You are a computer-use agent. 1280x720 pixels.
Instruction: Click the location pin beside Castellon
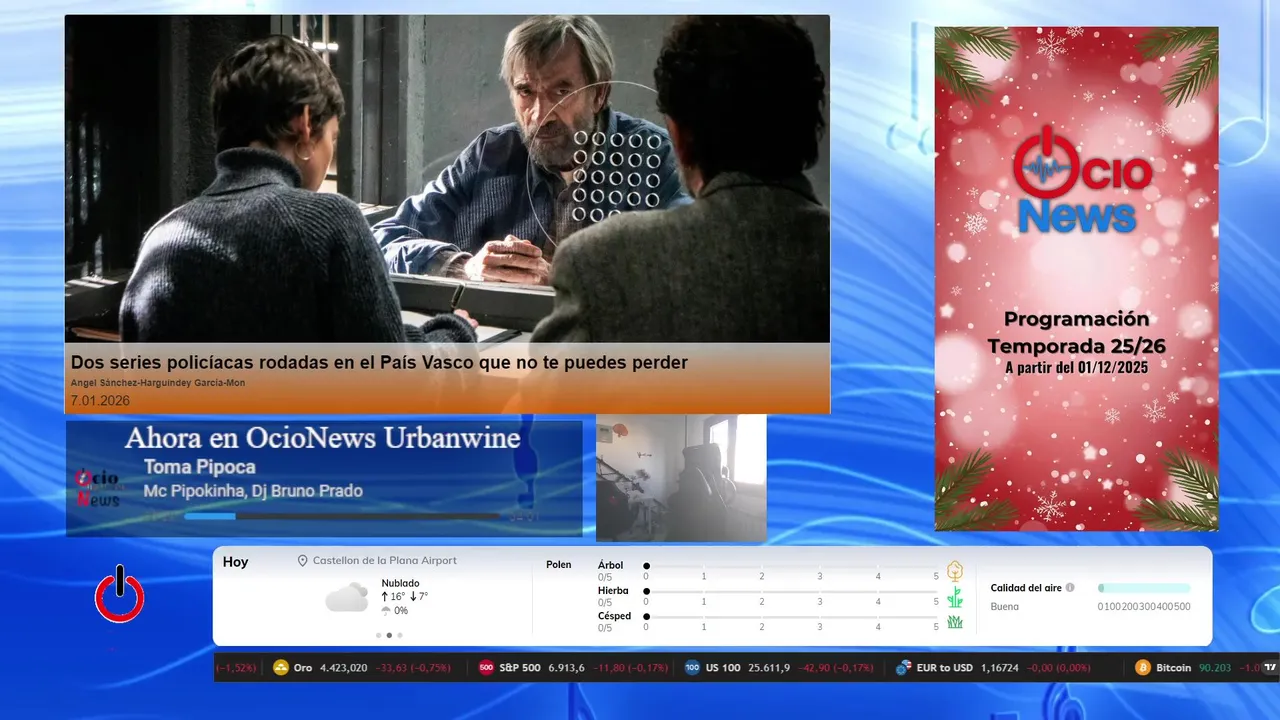pos(303,561)
